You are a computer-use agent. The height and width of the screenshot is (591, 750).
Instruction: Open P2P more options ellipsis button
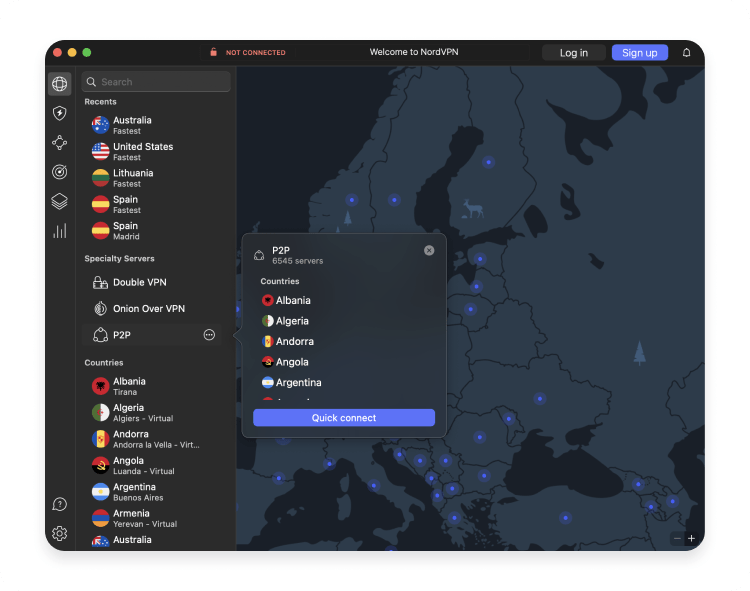click(209, 335)
